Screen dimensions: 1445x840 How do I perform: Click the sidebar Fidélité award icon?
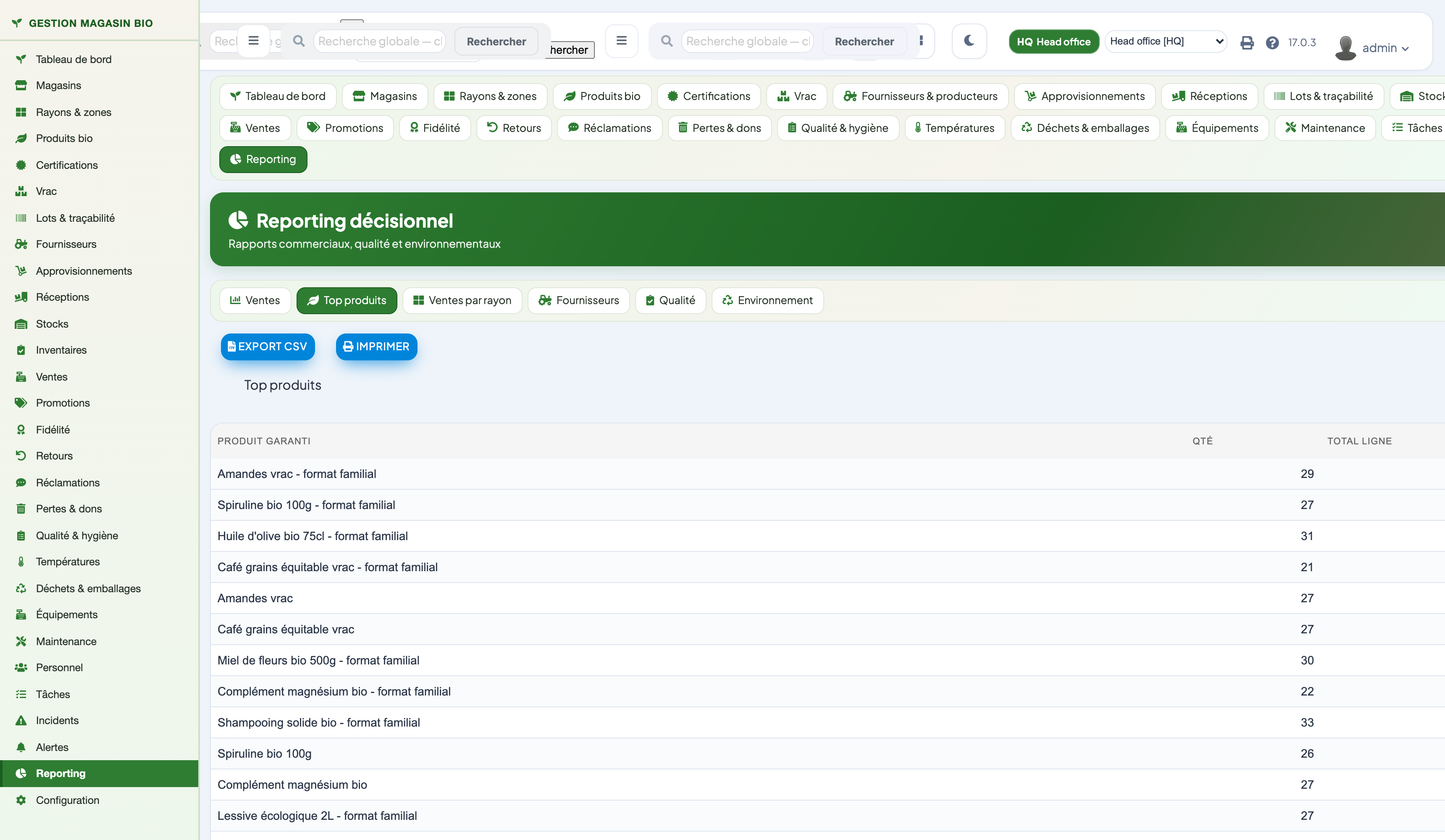coord(20,430)
